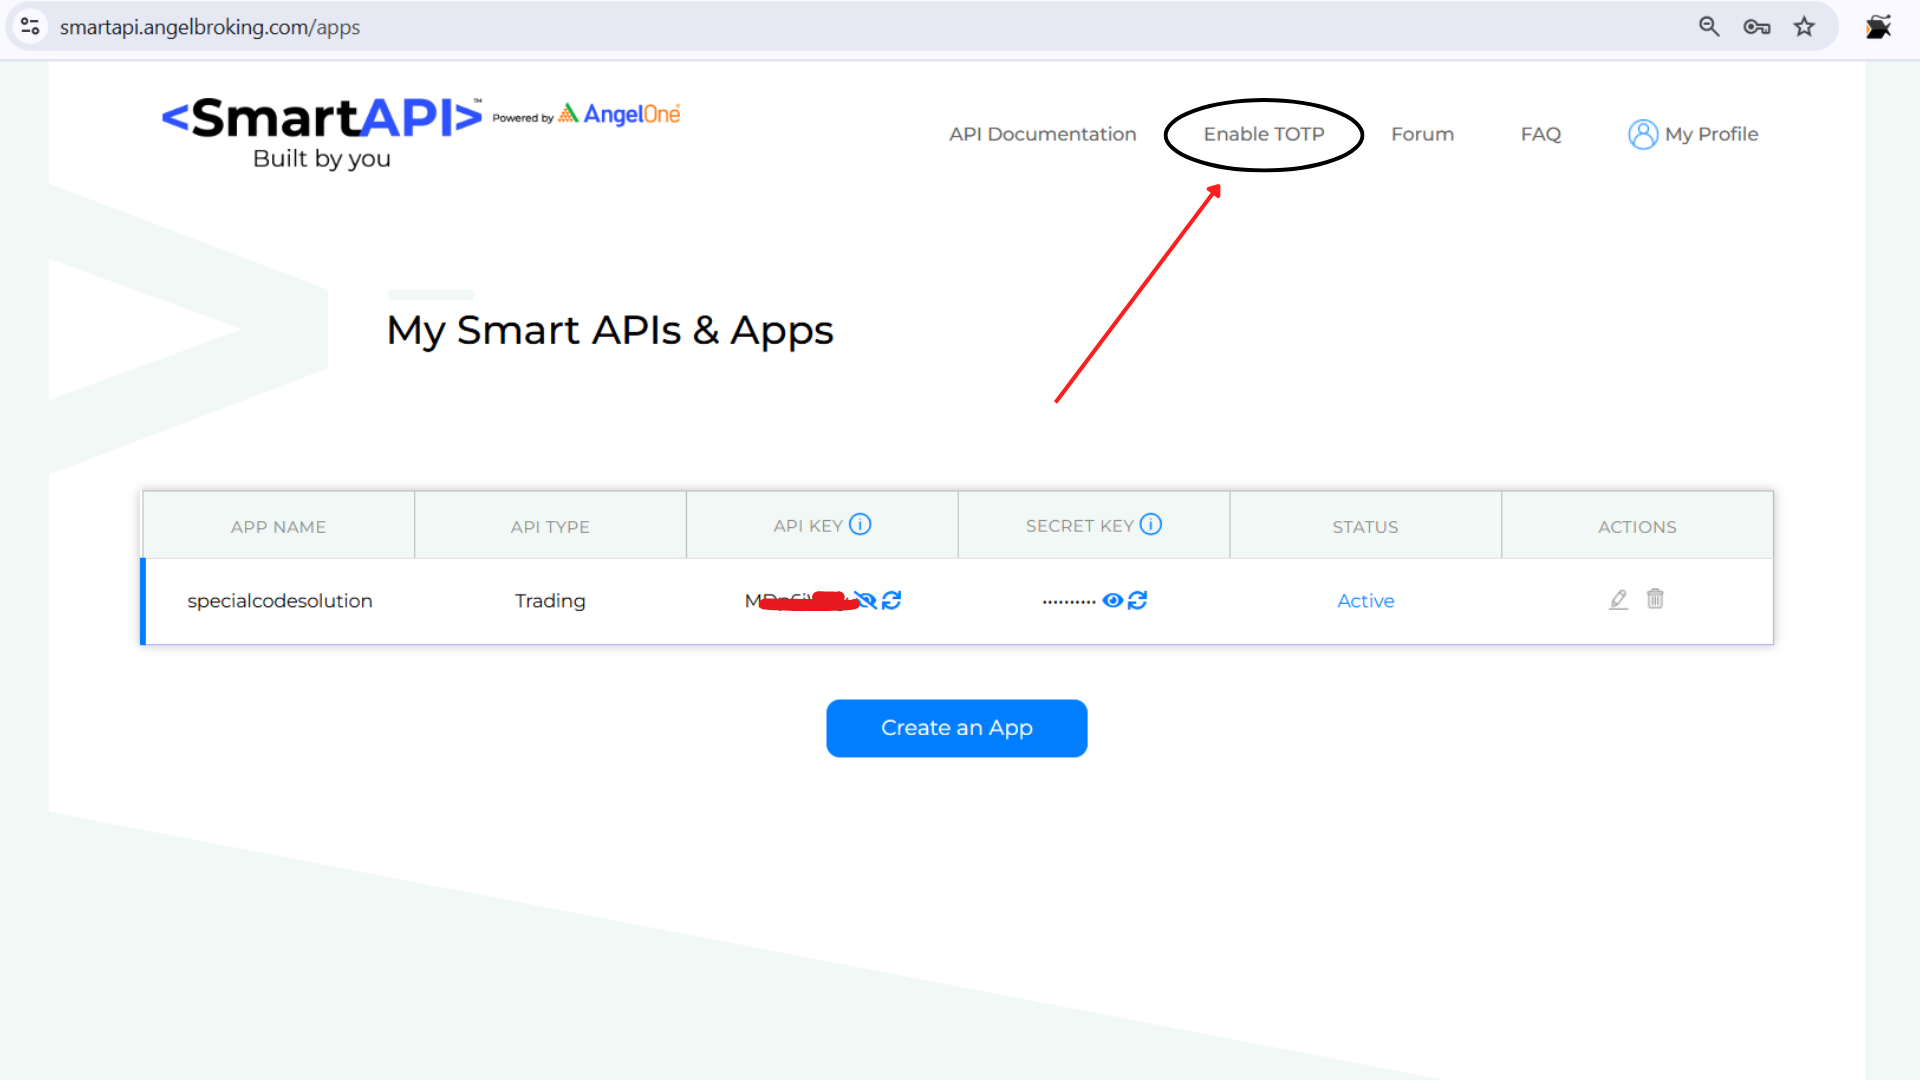View site information icon in address bar
1920x1080 pixels.
[31, 27]
